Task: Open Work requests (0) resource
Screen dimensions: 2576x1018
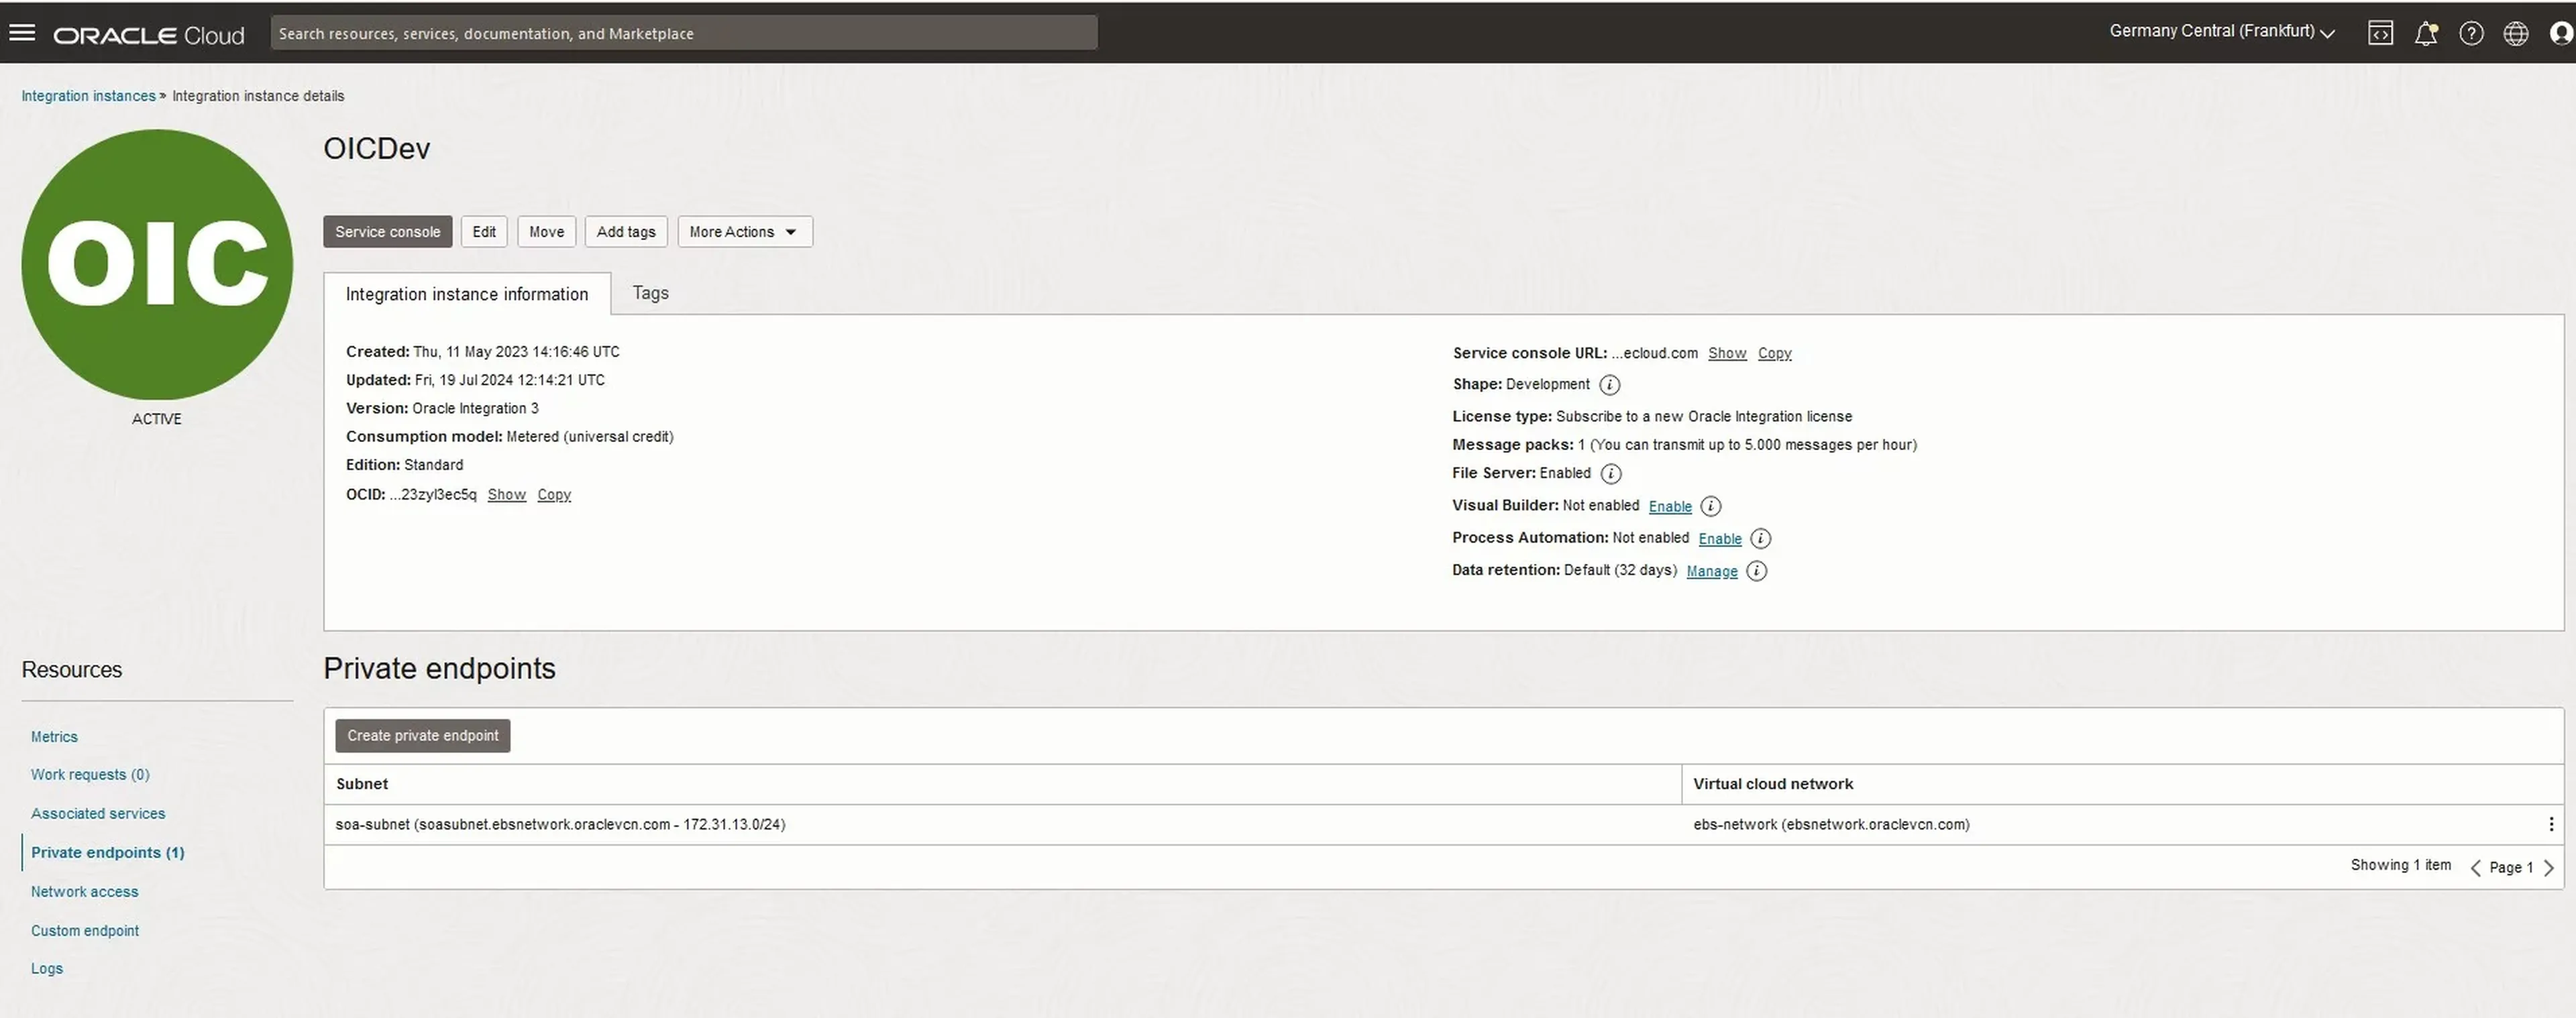Action: [x=90, y=775]
